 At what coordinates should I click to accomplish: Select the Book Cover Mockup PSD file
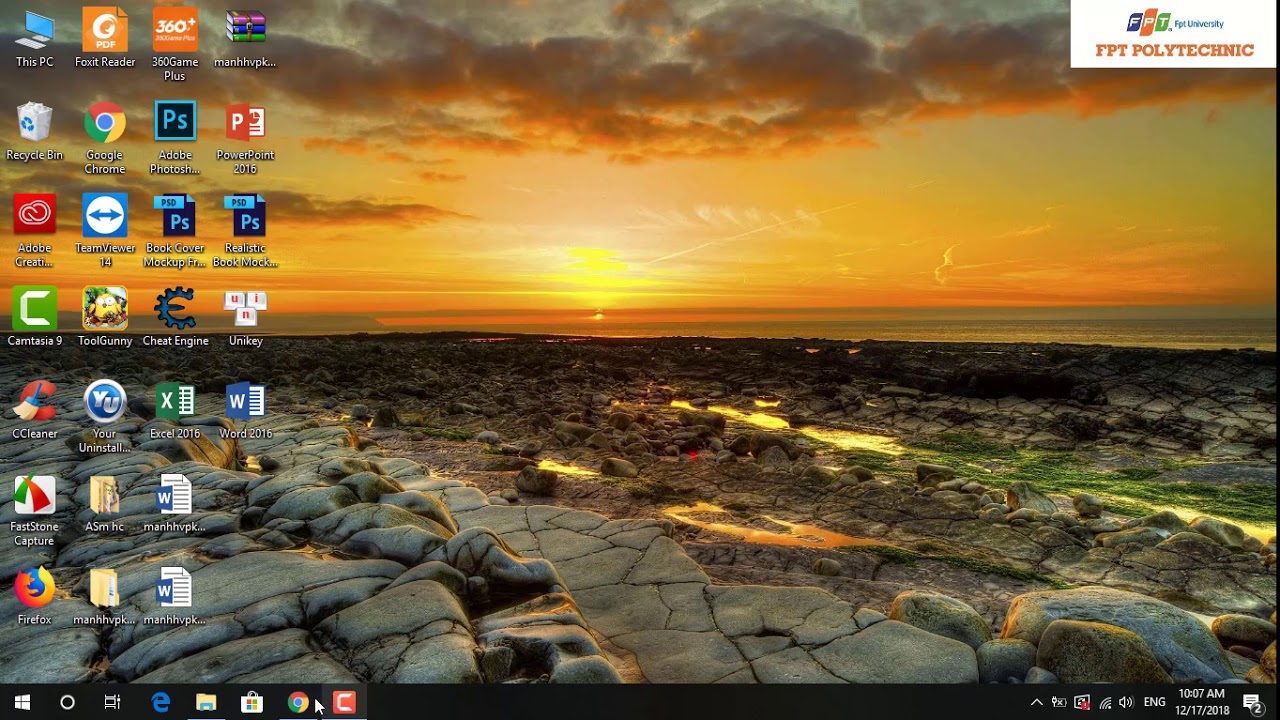point(175,232)
